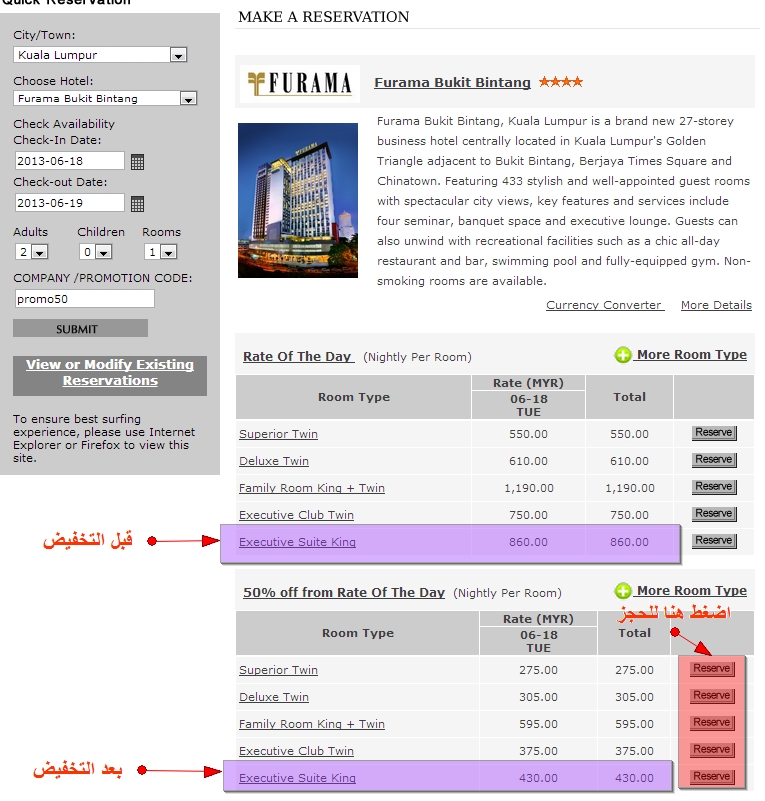Open the Furama Bukit Bintang title link
This screenshot has width=765, height=801.
tap(452, 82)
